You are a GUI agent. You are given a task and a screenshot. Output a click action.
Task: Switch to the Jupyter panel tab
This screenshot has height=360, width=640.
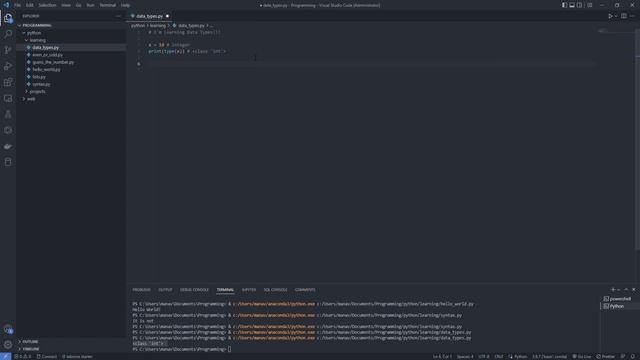click(x=249, y=290)
